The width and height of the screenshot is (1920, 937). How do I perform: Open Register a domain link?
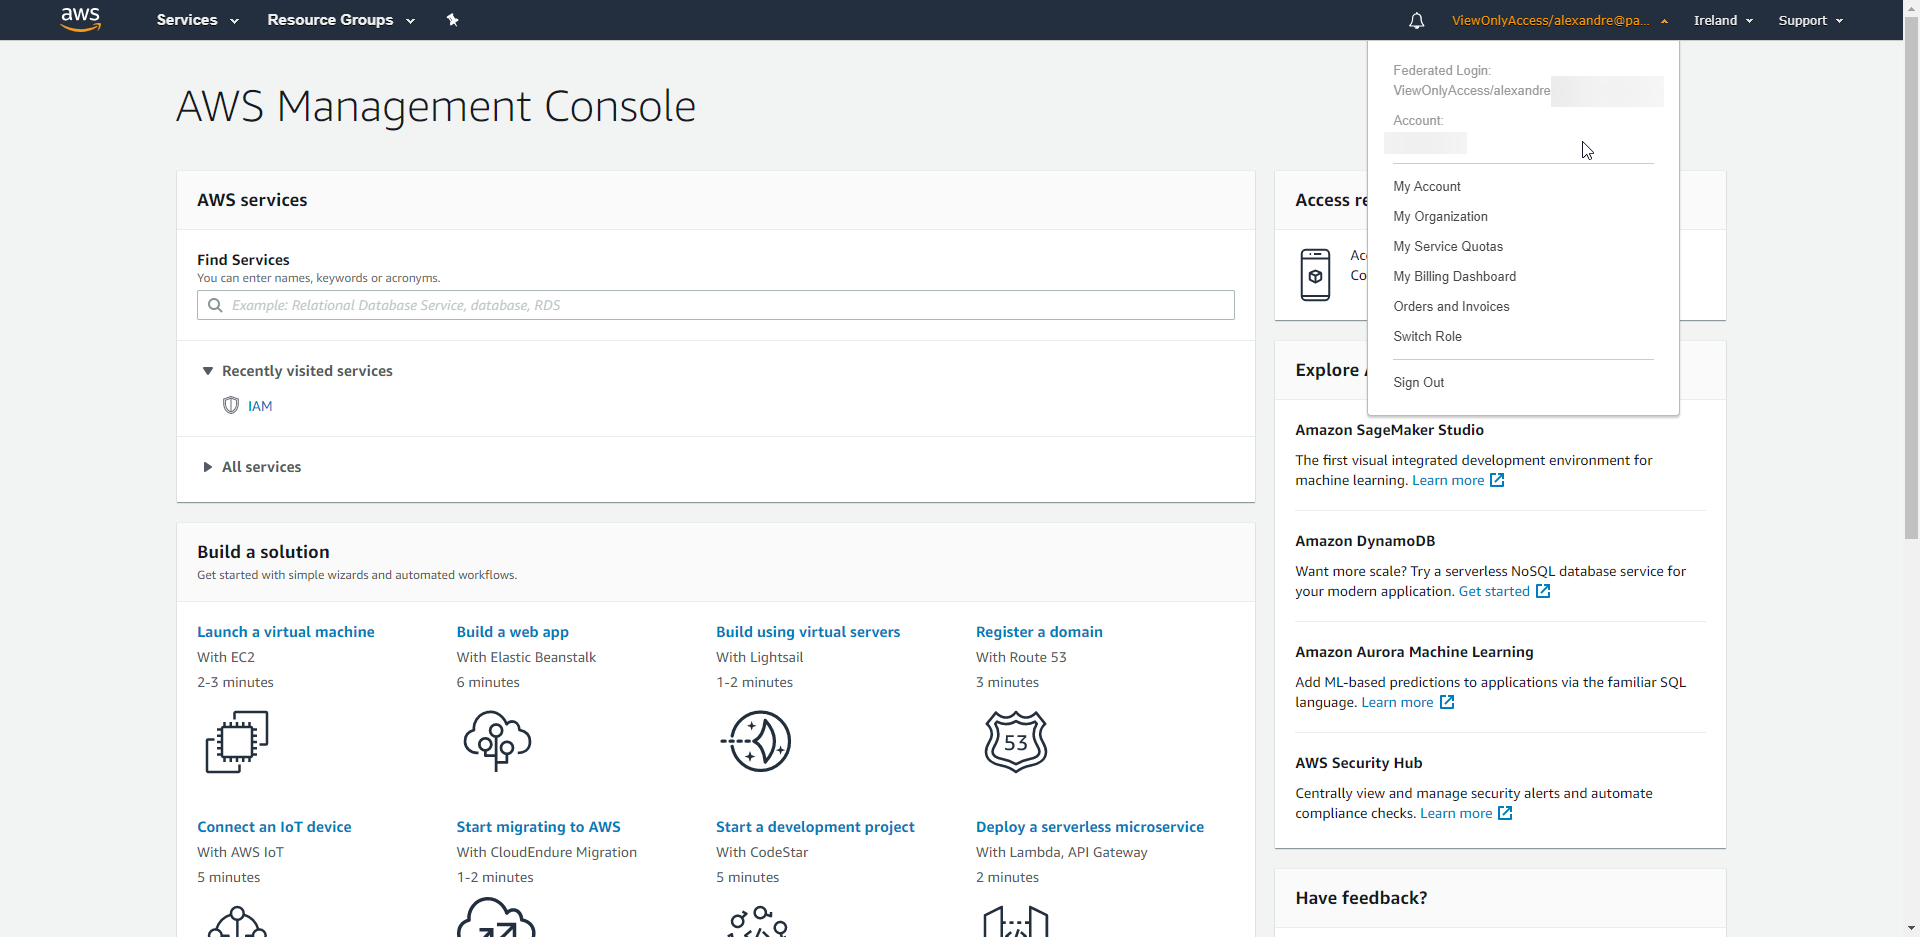coord(1039,632)
